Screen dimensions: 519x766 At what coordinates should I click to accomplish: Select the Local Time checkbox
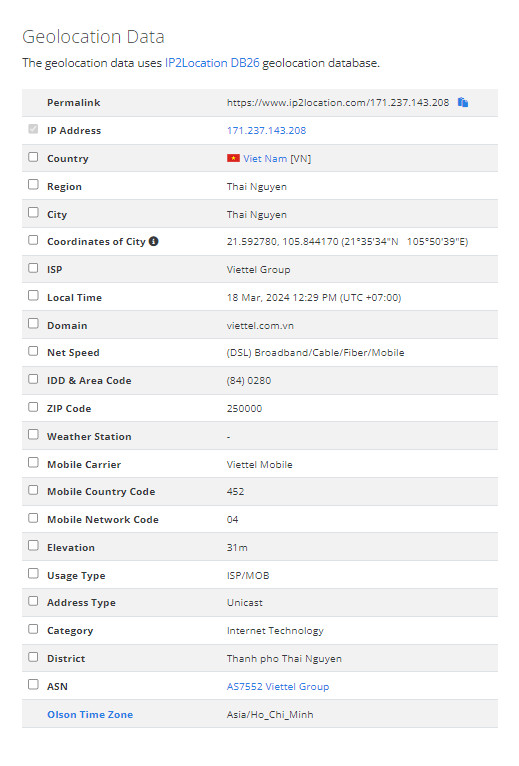point(33,296)
